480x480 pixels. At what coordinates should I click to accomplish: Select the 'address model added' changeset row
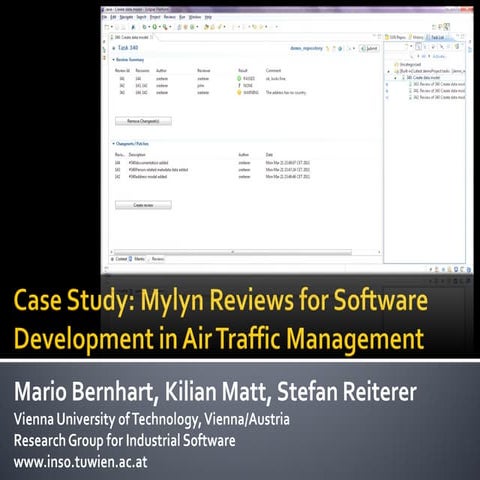pos(212,177)
